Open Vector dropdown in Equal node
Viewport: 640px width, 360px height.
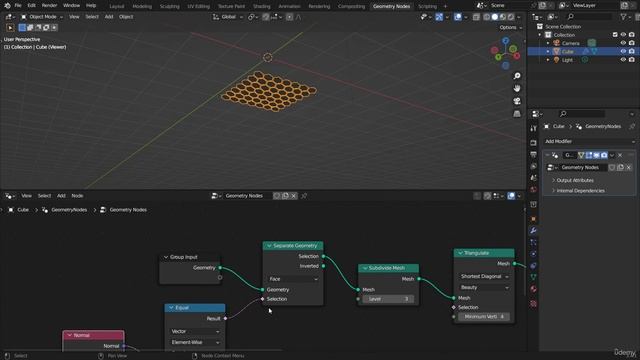tap(195, 331)
